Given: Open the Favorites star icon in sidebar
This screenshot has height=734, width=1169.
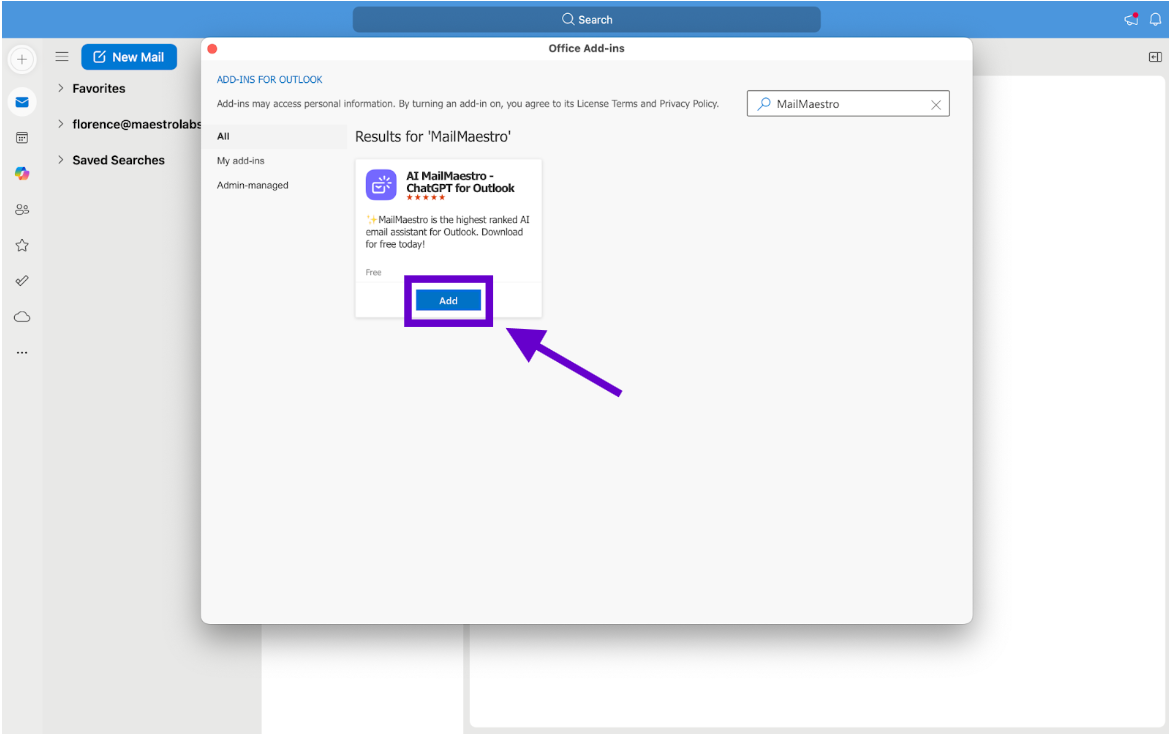Looking at the screenshot, I should [22, 245].
